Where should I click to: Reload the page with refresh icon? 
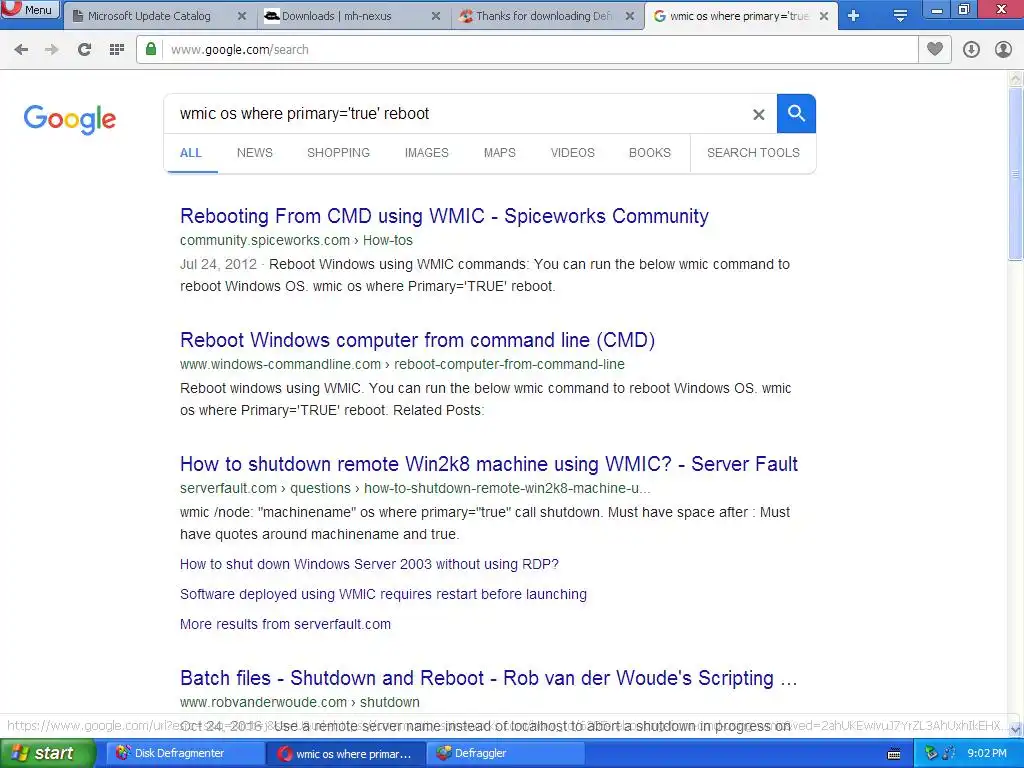tap(84, 50)
